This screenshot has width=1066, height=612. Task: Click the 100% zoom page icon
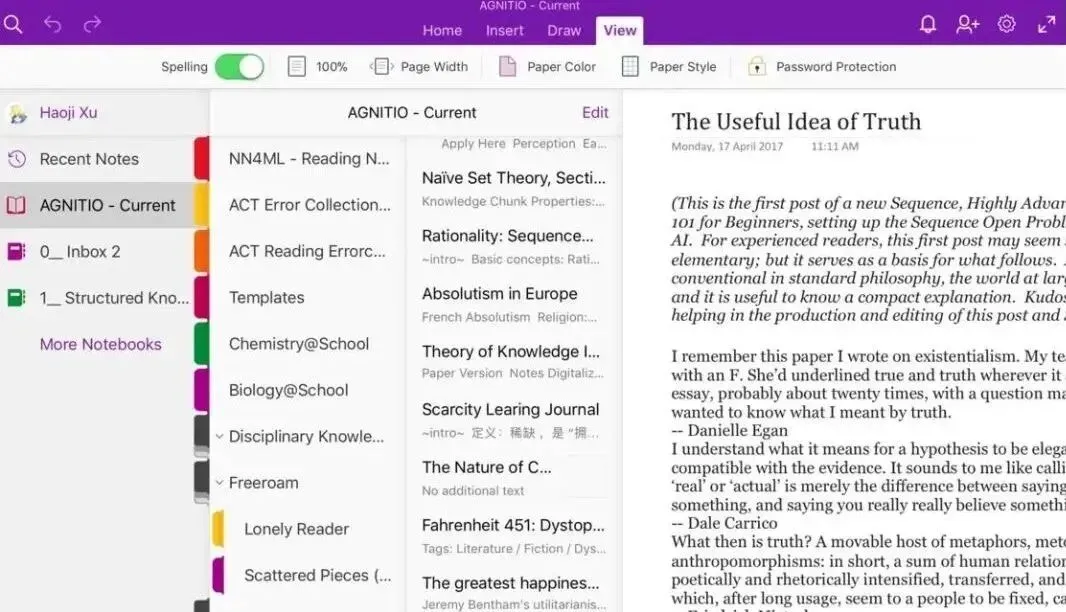(296, 67)
